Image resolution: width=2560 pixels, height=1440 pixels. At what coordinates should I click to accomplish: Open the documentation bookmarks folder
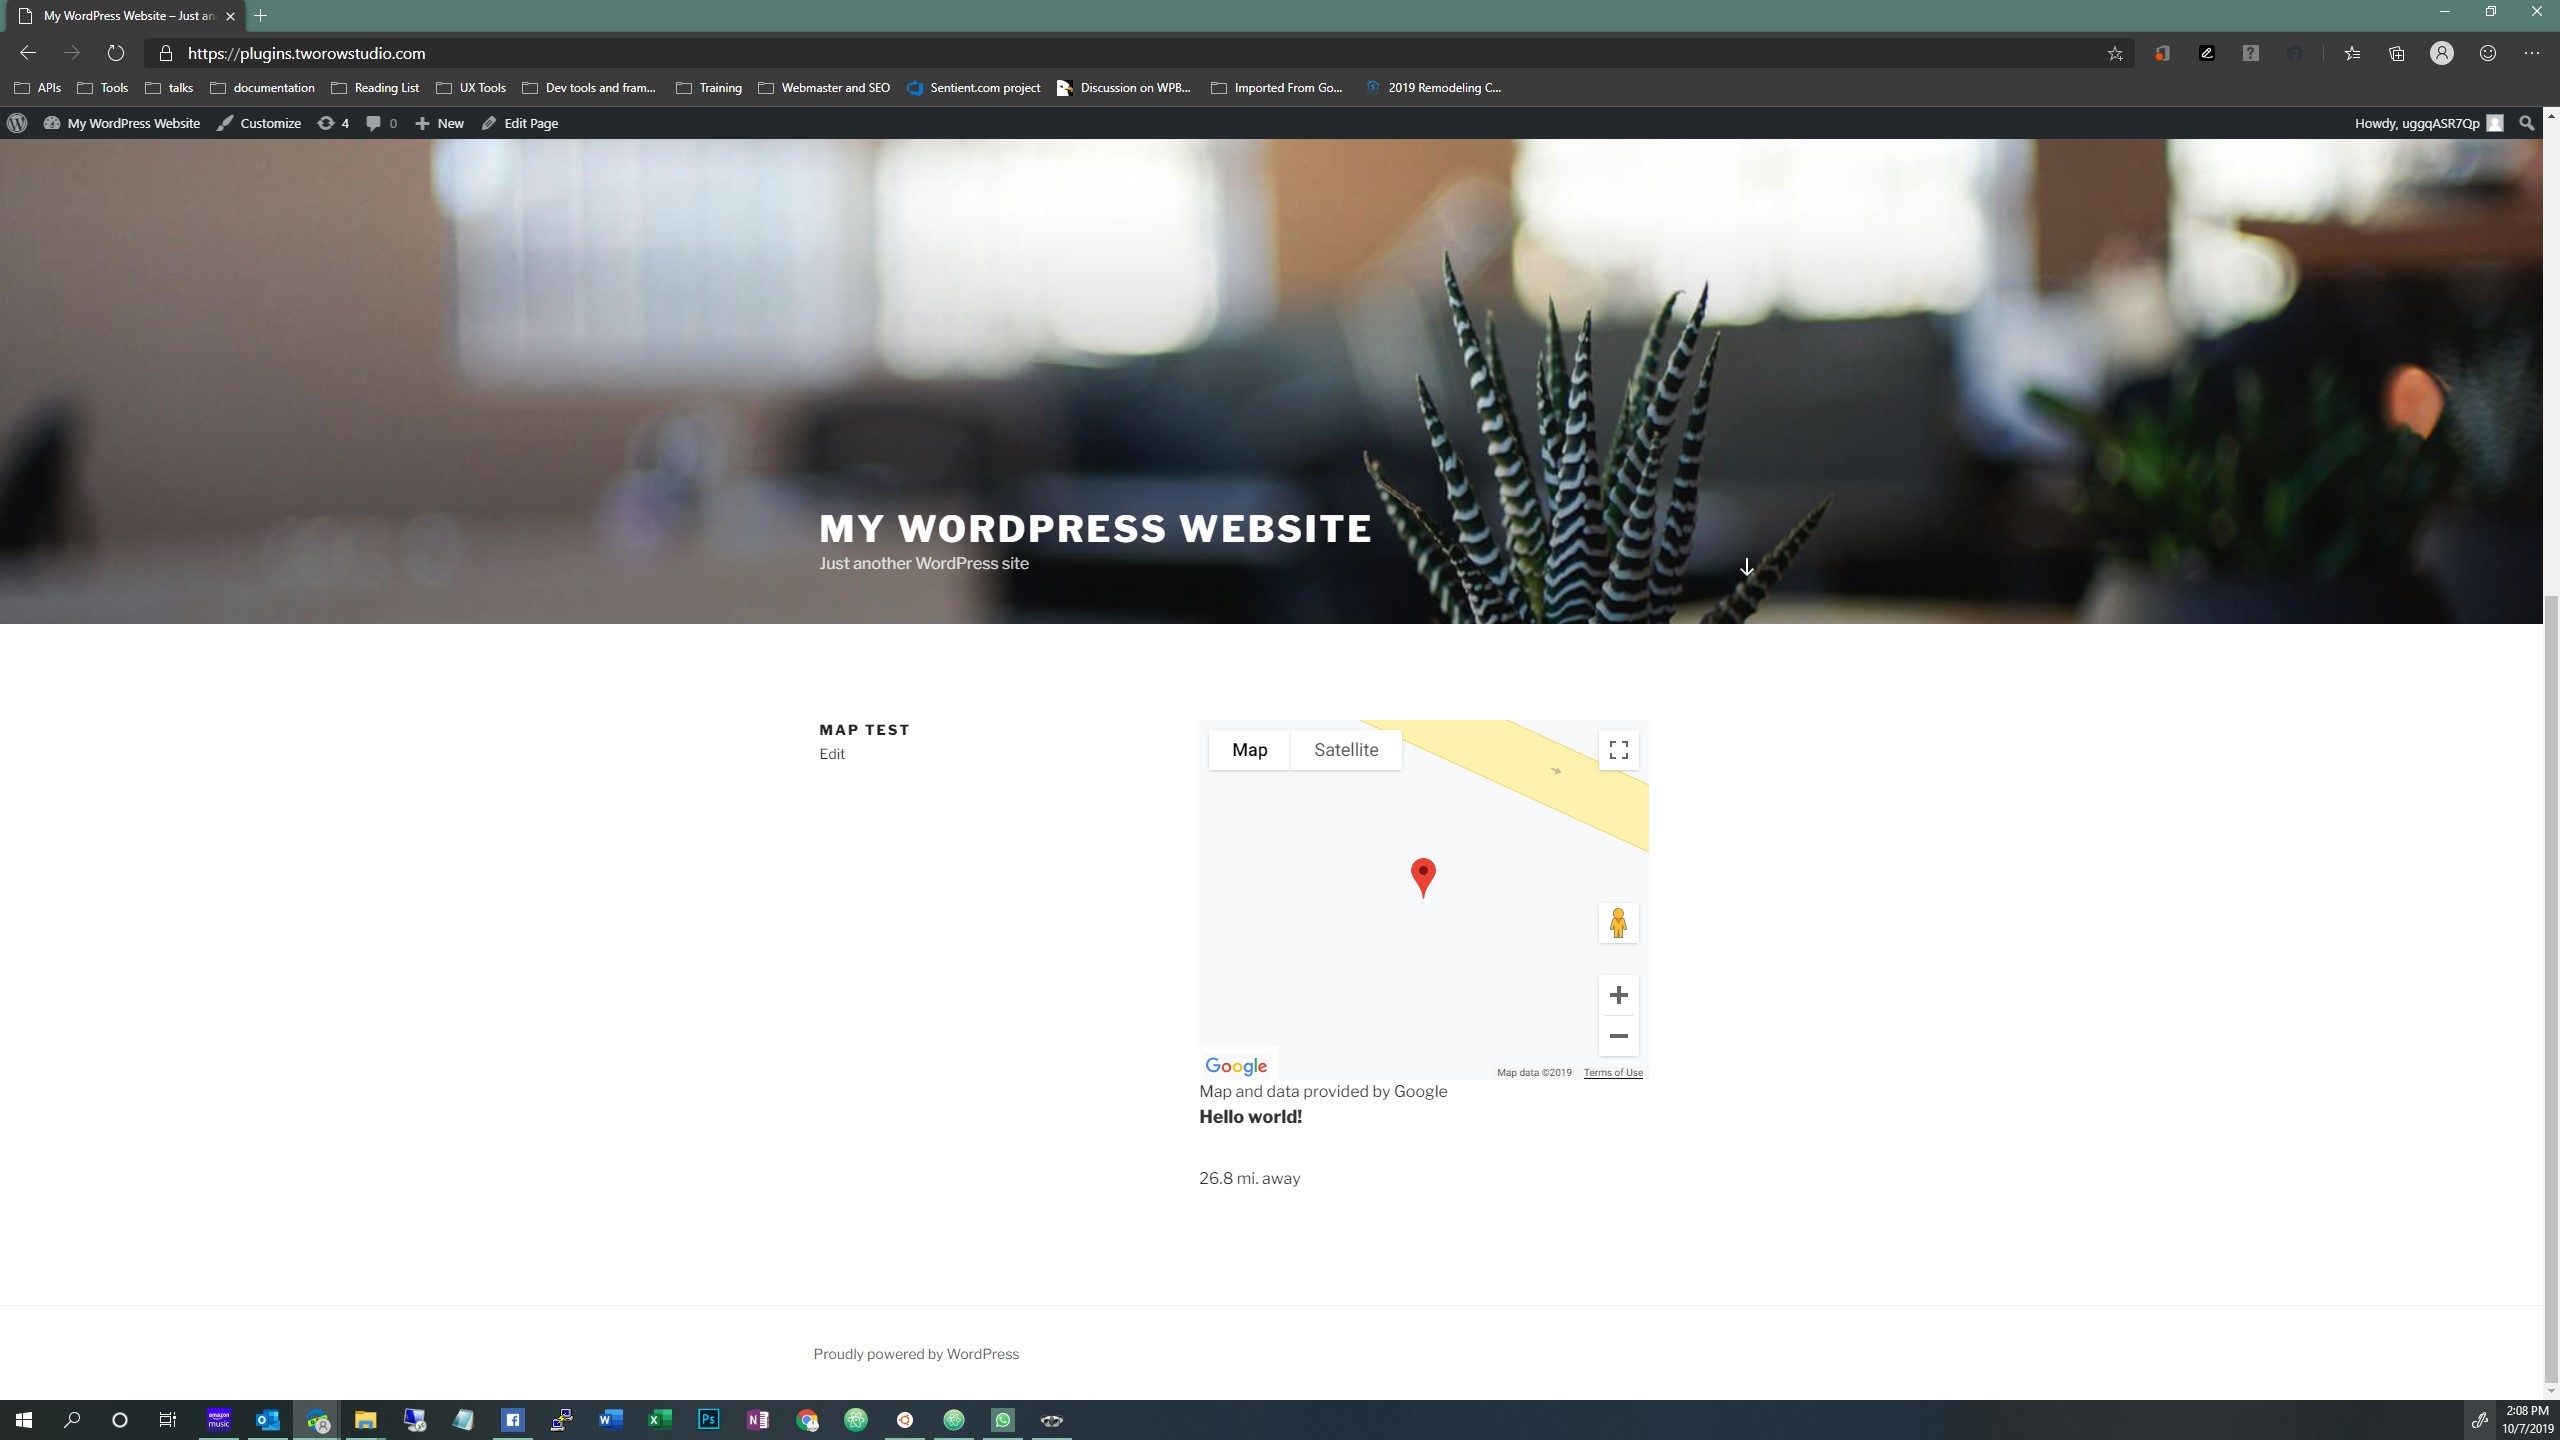click(x=262, y=88)
